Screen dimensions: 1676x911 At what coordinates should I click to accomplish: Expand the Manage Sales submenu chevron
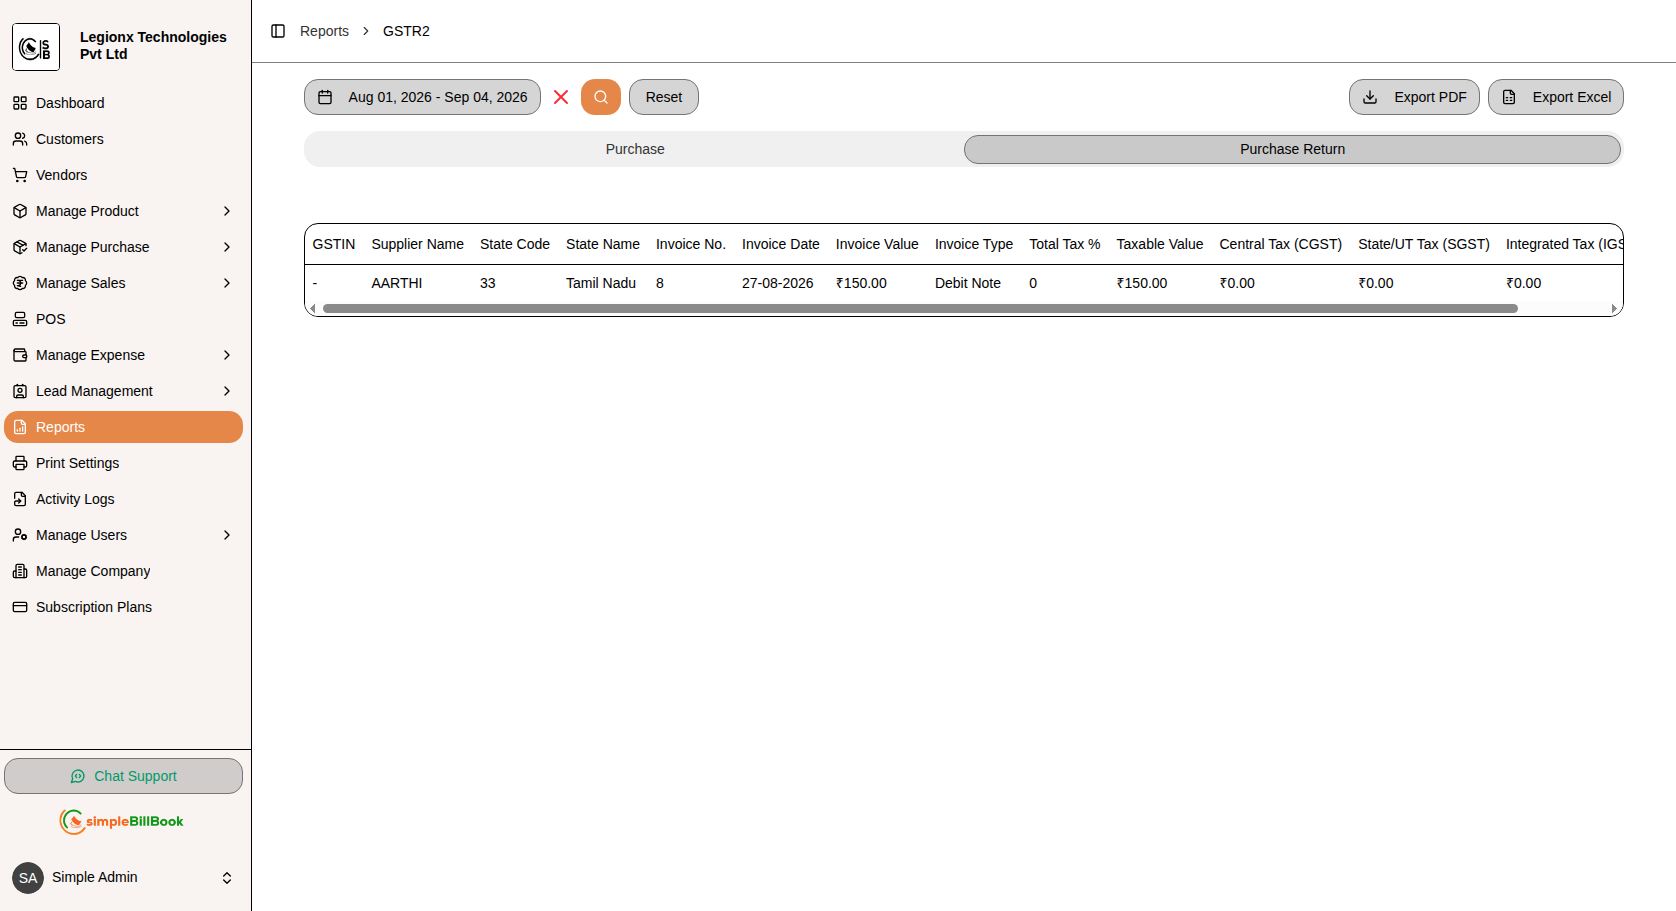click(x=227, y=283)
